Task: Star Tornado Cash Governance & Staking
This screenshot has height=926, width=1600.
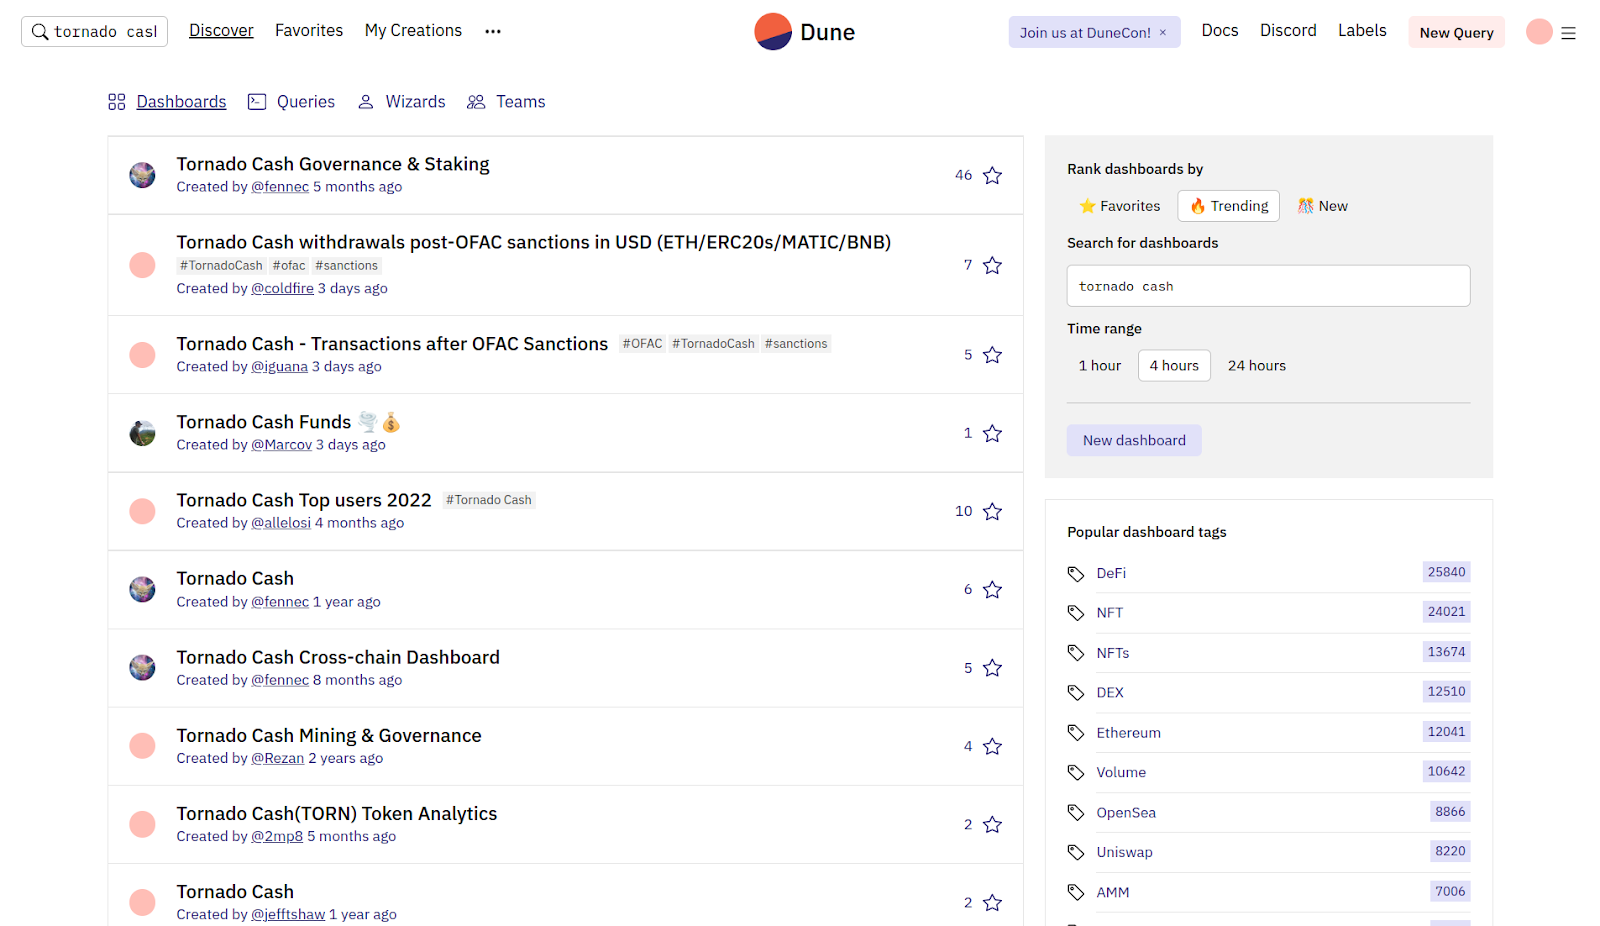Action: (992, 175)
